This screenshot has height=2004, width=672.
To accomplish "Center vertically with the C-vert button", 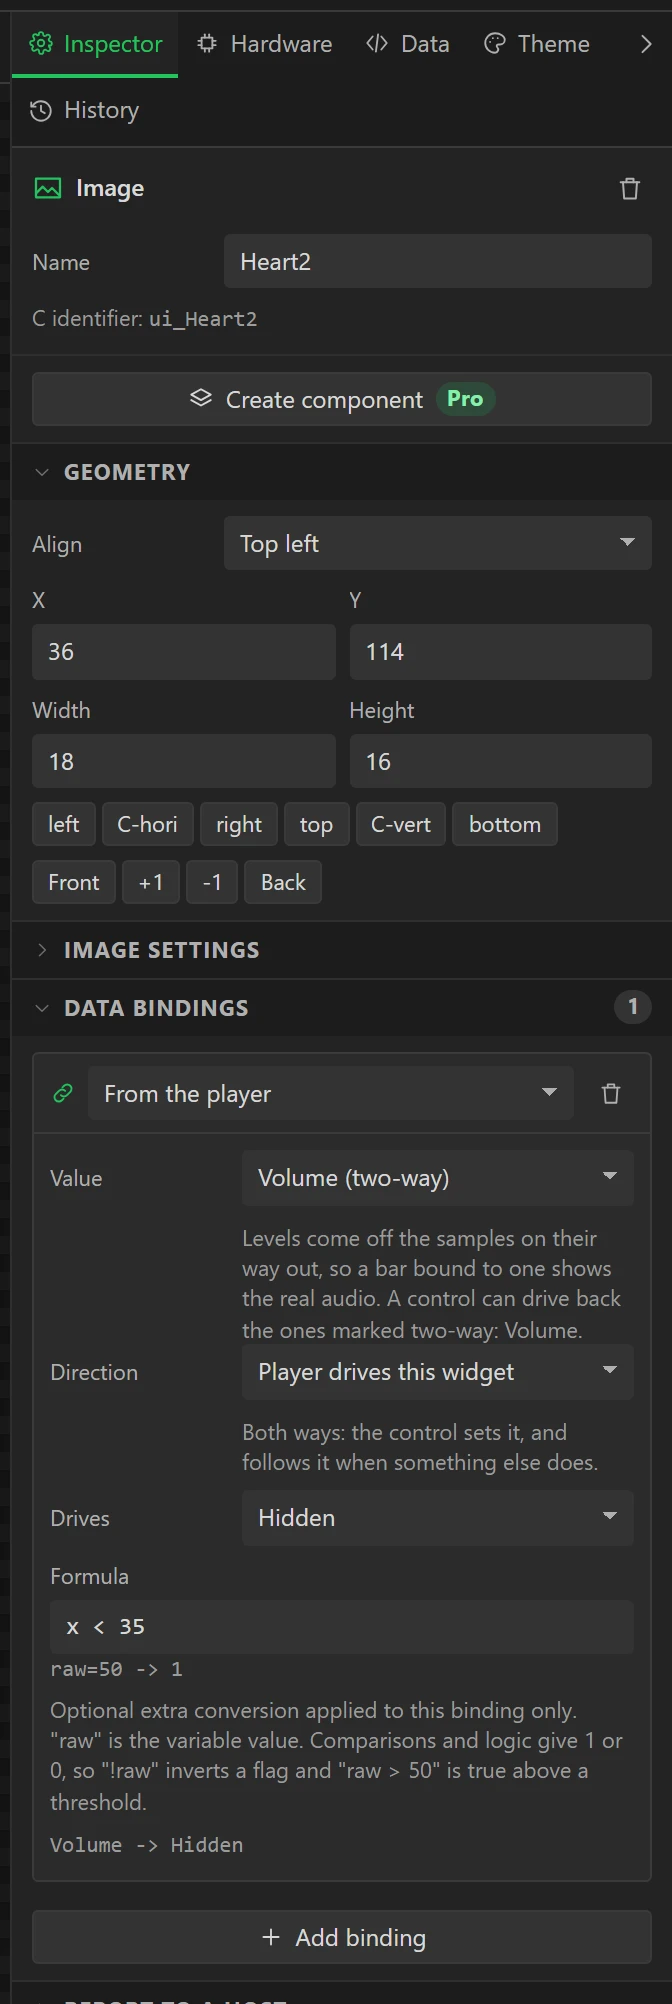I will [401, 824].
